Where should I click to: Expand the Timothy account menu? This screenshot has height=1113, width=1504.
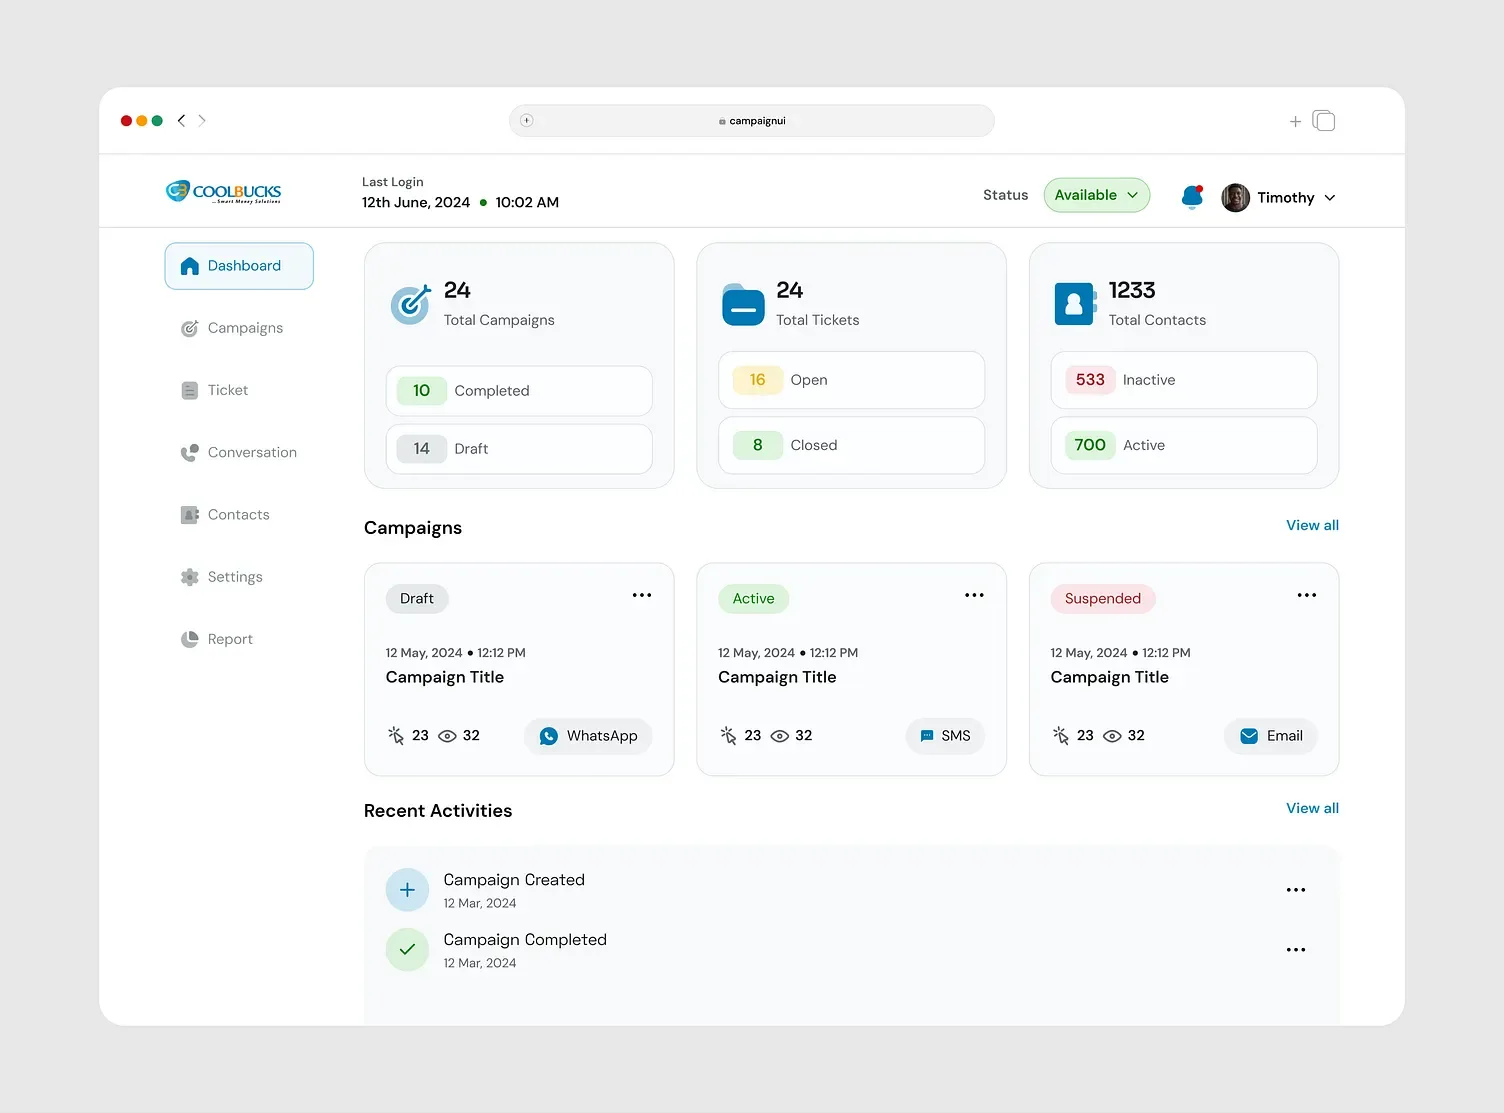click(1330, 198)
